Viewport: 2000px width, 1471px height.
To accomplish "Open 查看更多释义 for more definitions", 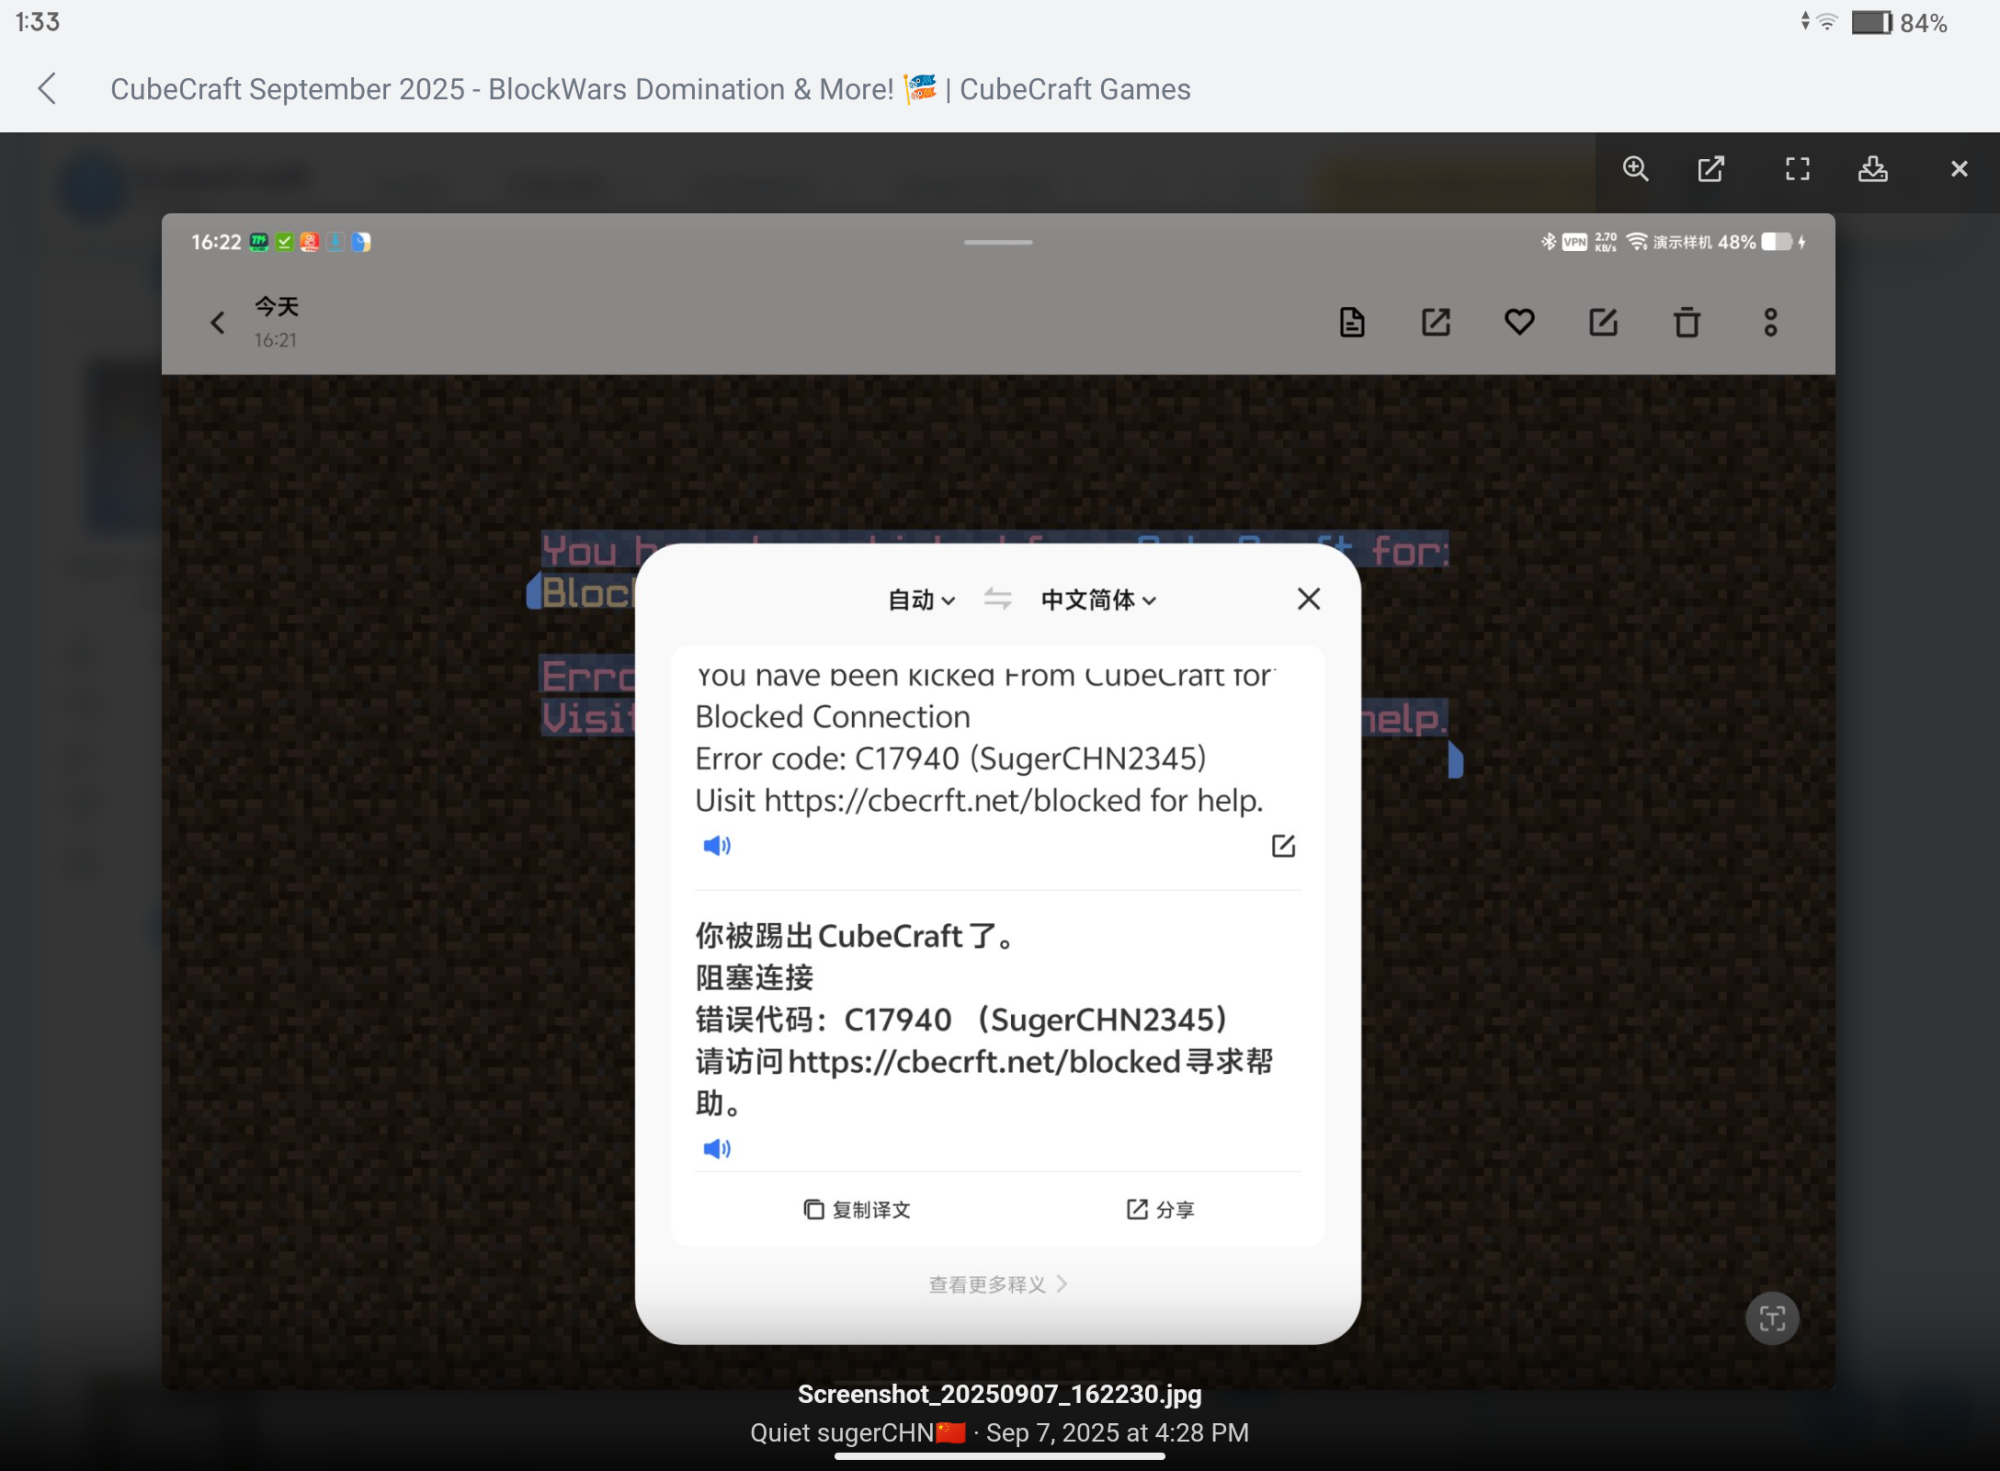I will pos(998,1284).
